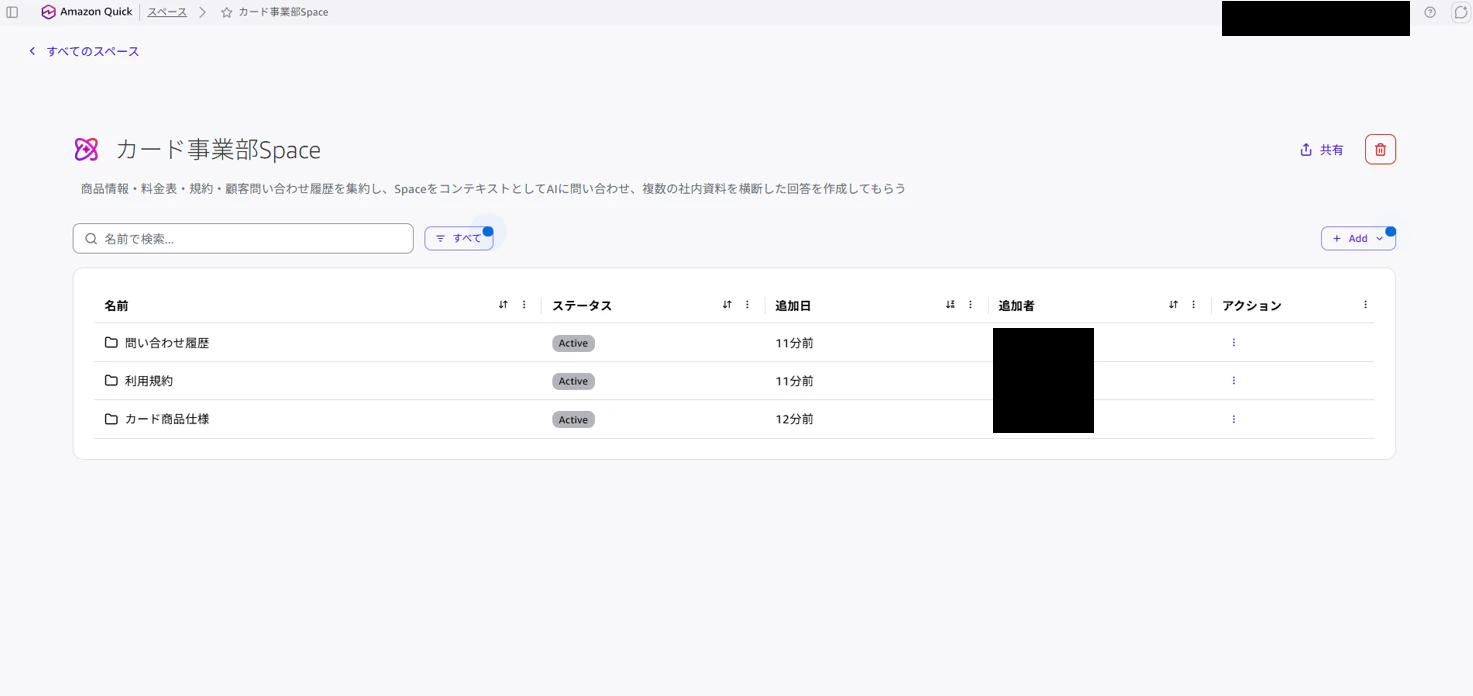Click the circular icon right of help

(1460, 12)
